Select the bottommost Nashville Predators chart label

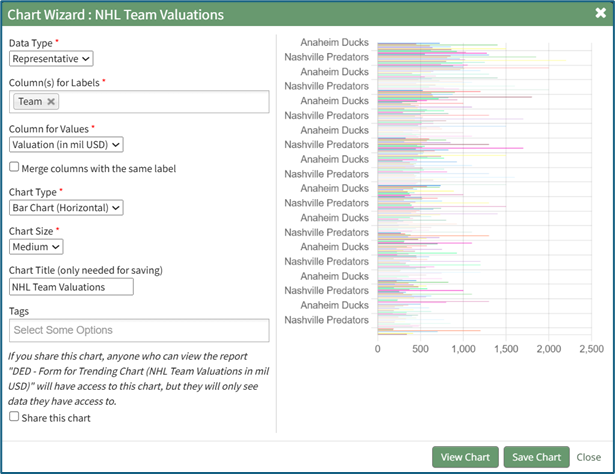[x=326, y=320]
